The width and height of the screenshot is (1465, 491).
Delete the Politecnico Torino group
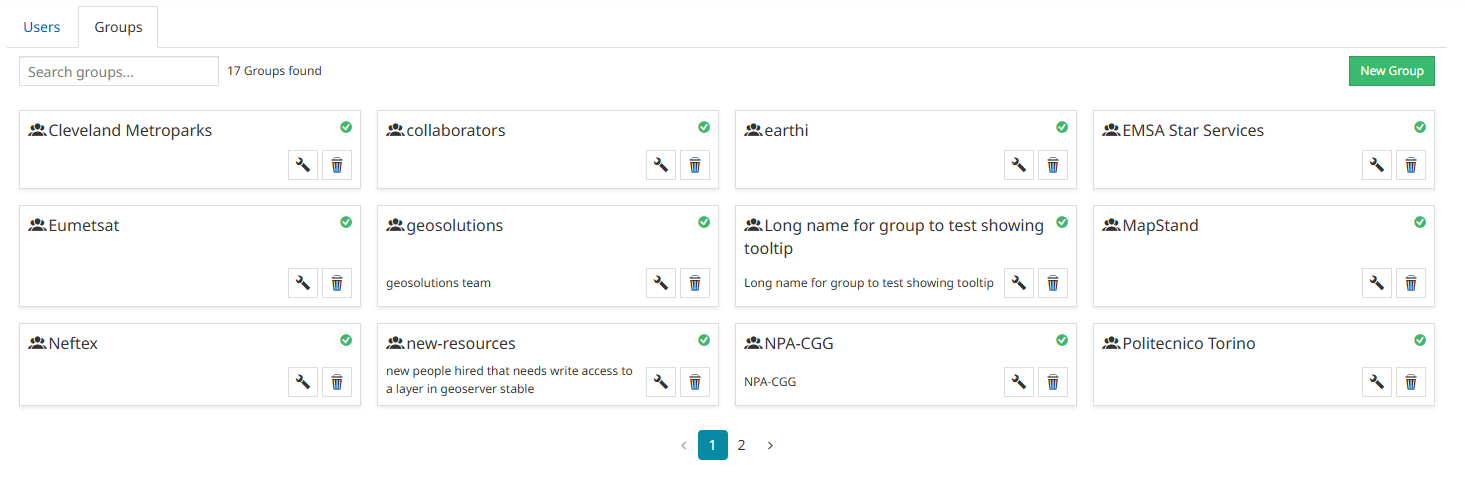coord(1411,381)
